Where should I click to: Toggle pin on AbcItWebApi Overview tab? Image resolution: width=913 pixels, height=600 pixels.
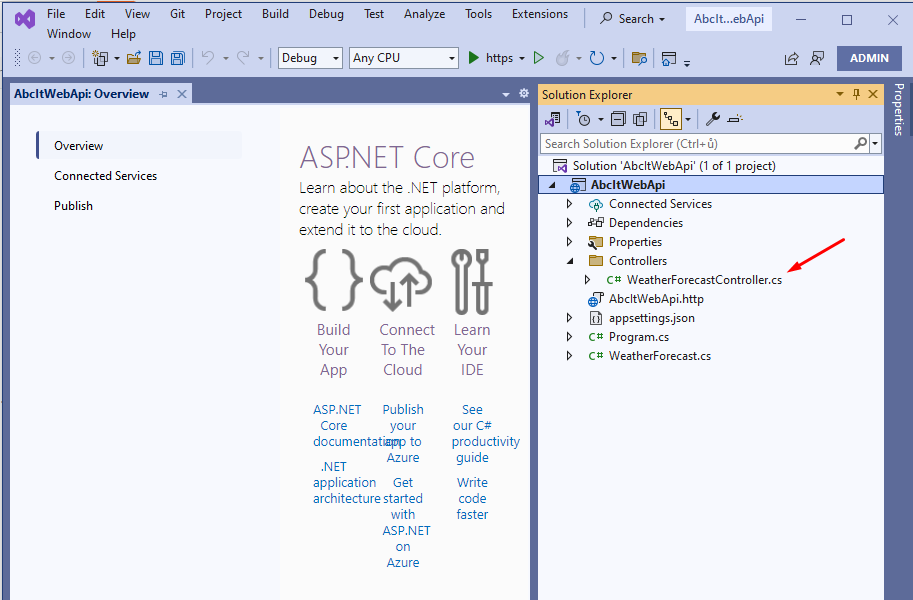(163, 94)
